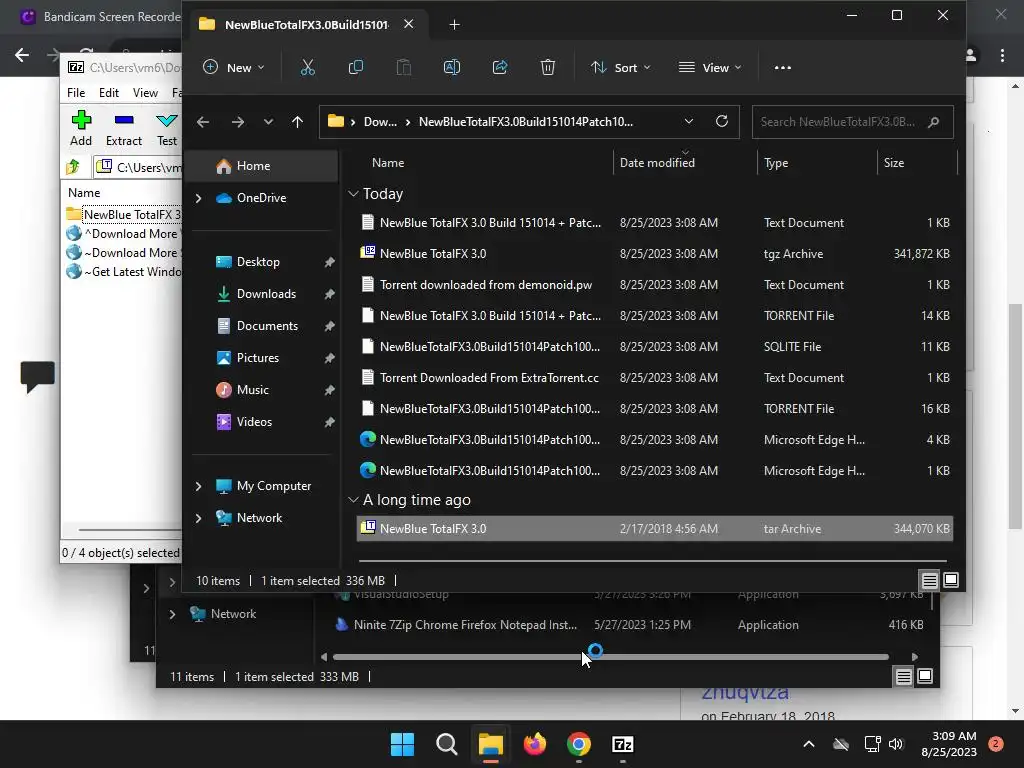This screenshot has width=1024, height=768.
Task: Open the See more ellipsis menu
Action: (x=782, y=67)
